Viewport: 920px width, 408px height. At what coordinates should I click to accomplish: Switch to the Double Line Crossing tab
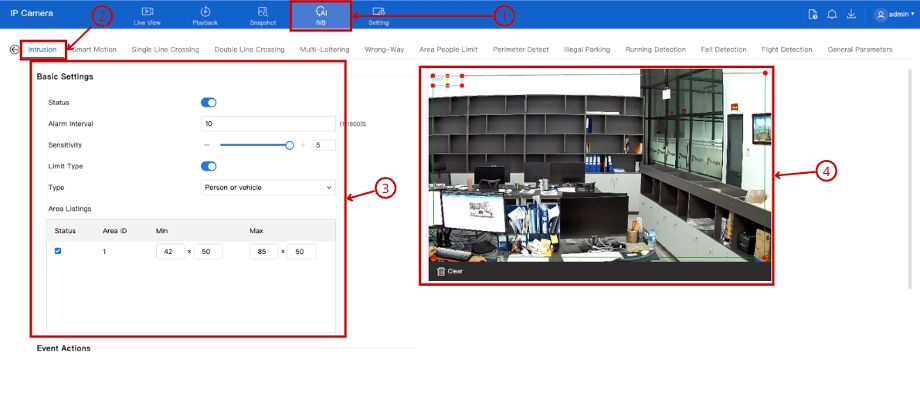(x=249, y=50)
